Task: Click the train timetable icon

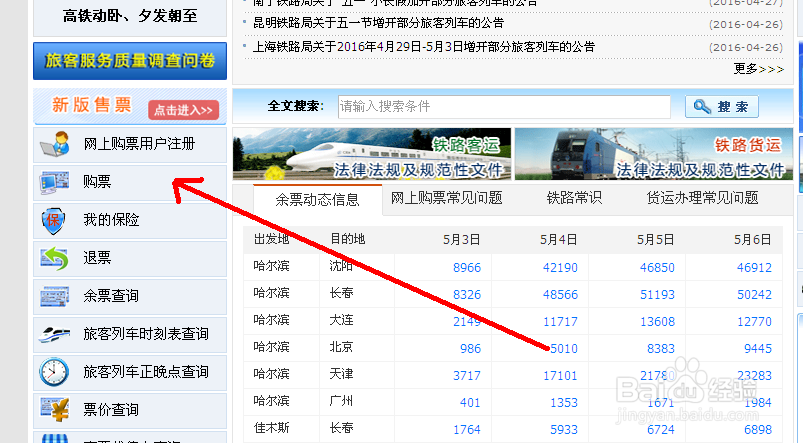Action: point(54,334)
